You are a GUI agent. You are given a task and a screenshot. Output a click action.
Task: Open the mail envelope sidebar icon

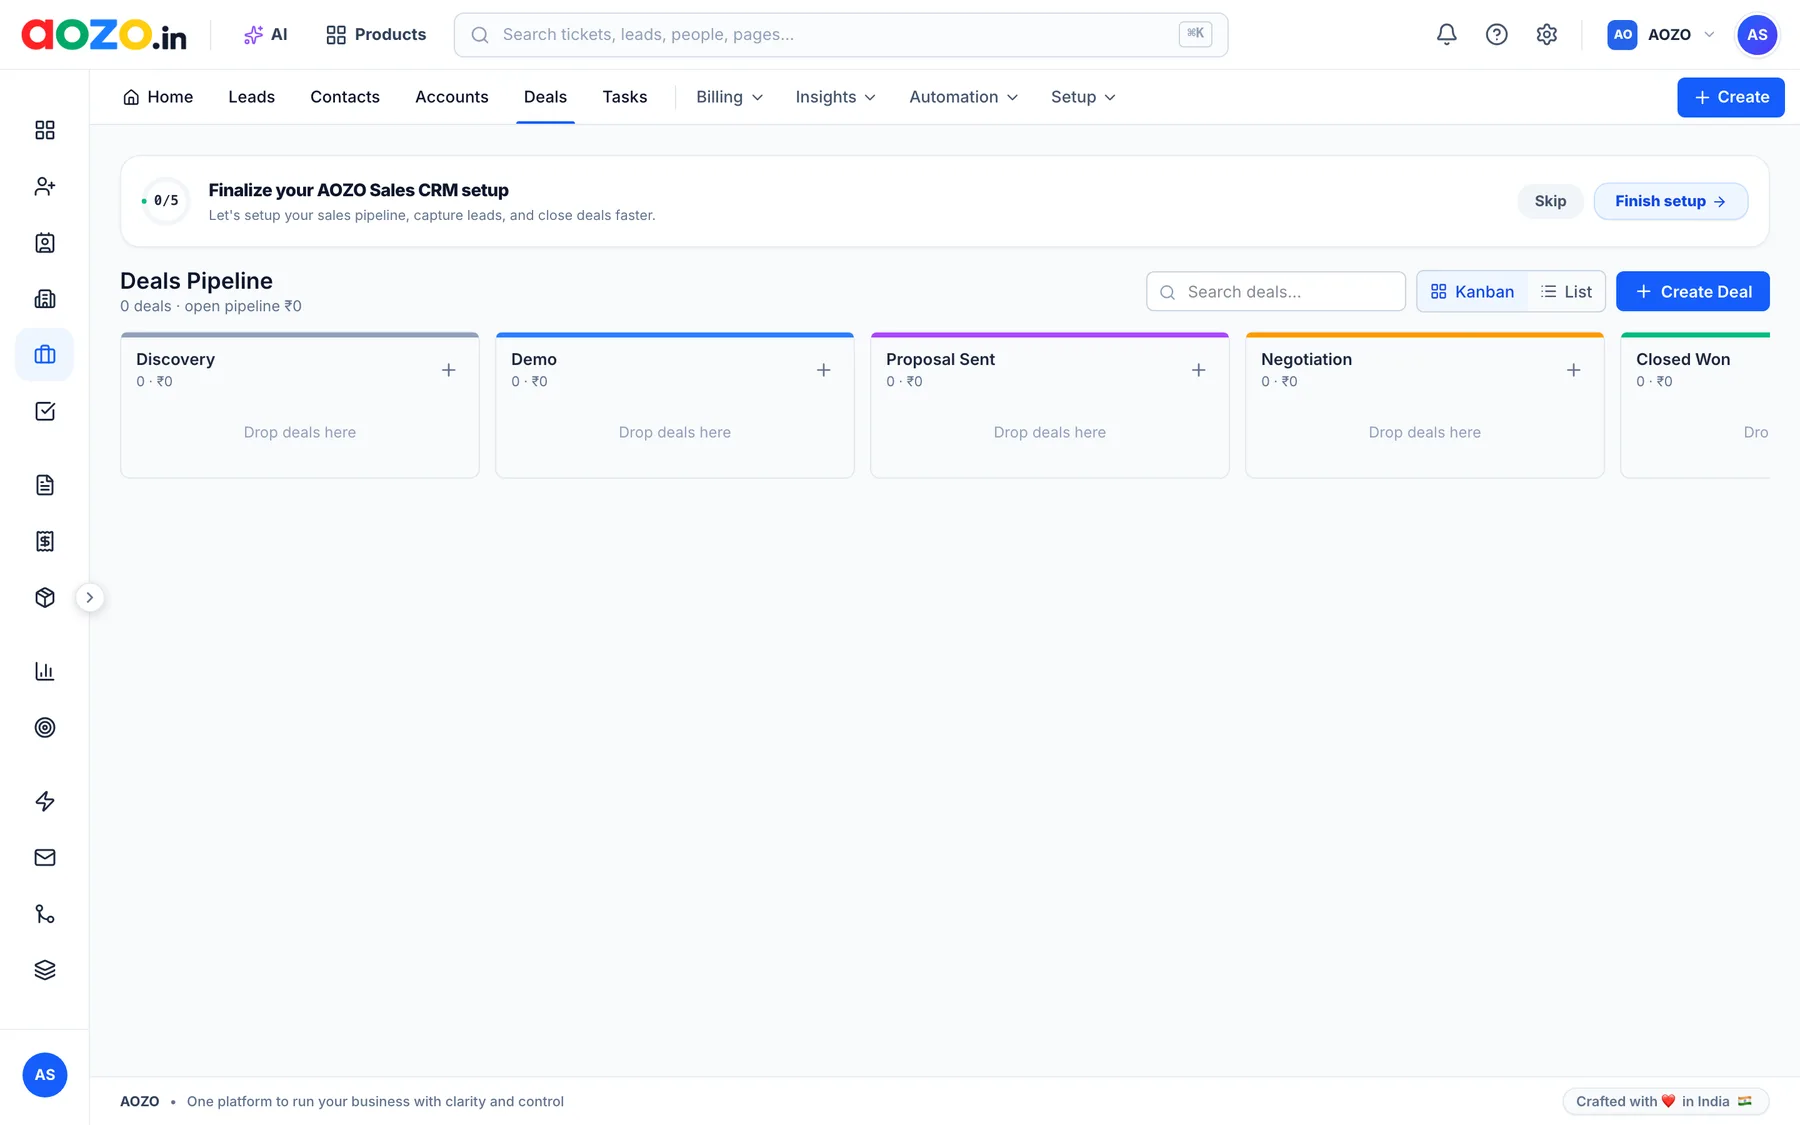[x=45, y=857]
